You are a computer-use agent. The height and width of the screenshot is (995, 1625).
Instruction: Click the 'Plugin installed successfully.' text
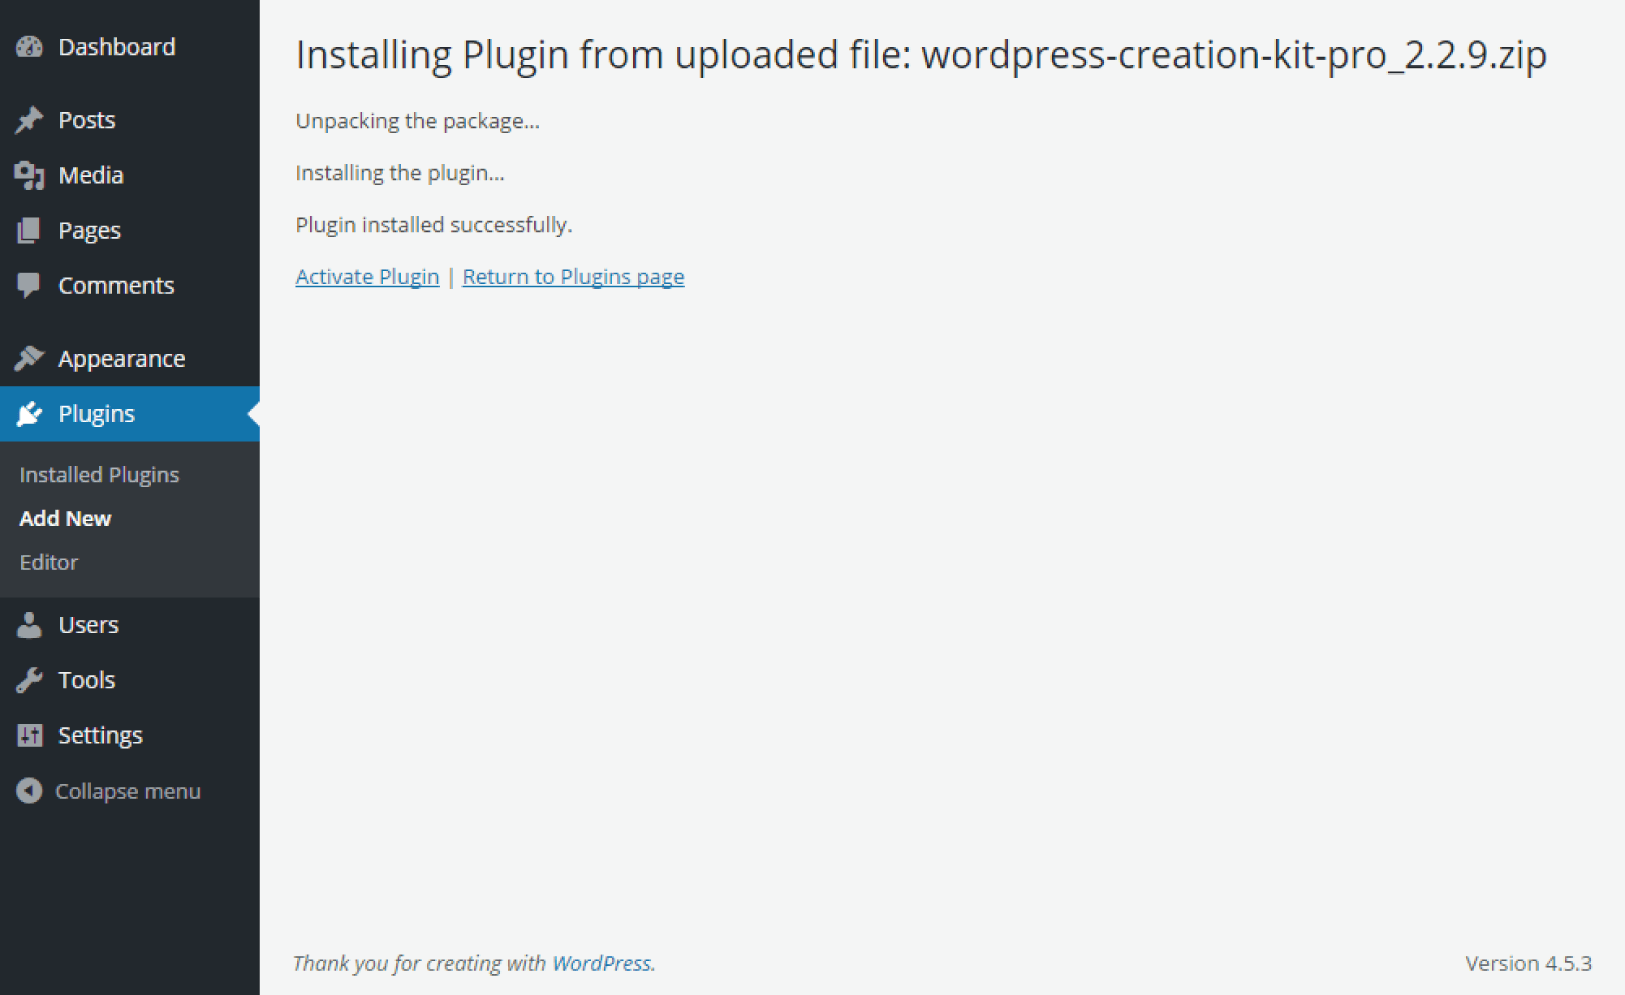tap(434, 225)
